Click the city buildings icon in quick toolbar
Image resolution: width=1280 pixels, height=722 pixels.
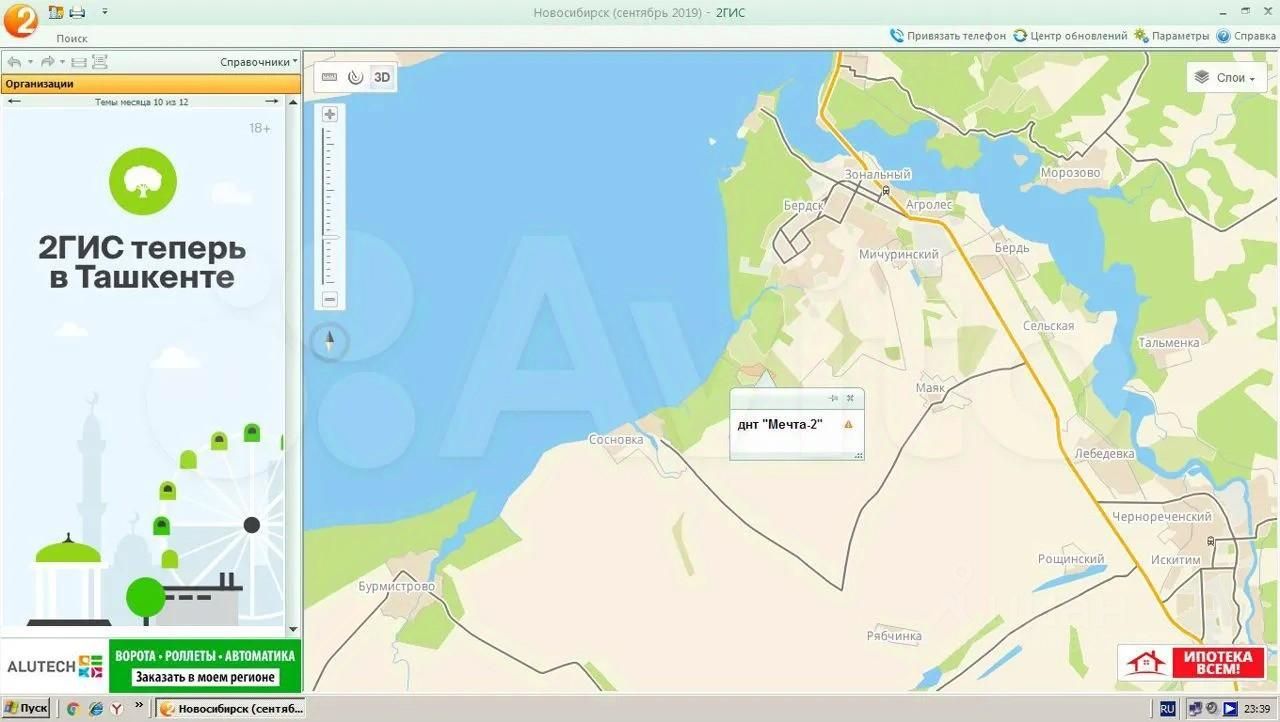[x=56, y=12]
